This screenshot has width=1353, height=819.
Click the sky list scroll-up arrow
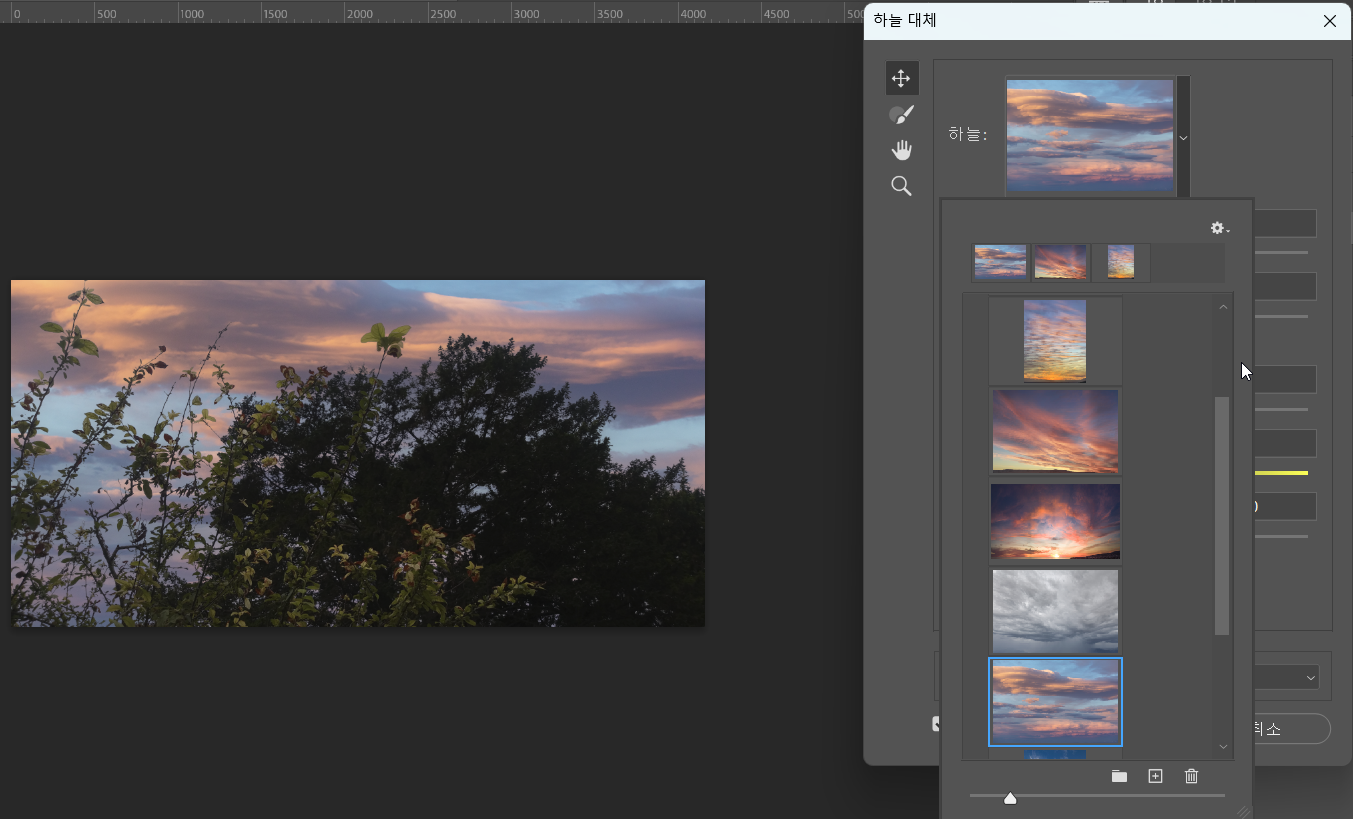pyautogui.click(x=1222, y=307)
